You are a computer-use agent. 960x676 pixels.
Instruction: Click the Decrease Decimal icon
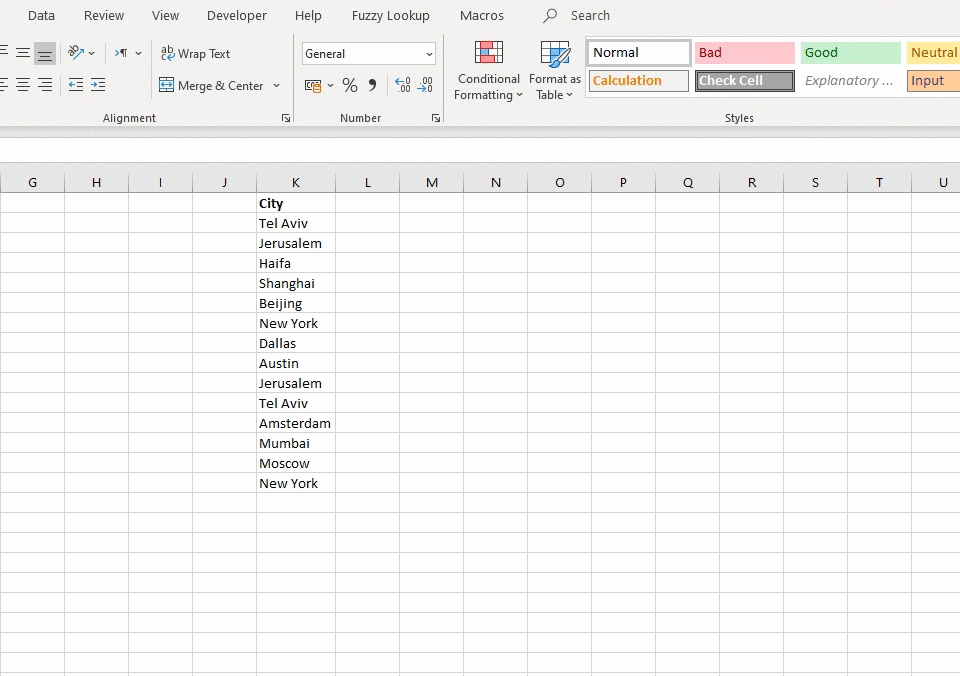425,86
